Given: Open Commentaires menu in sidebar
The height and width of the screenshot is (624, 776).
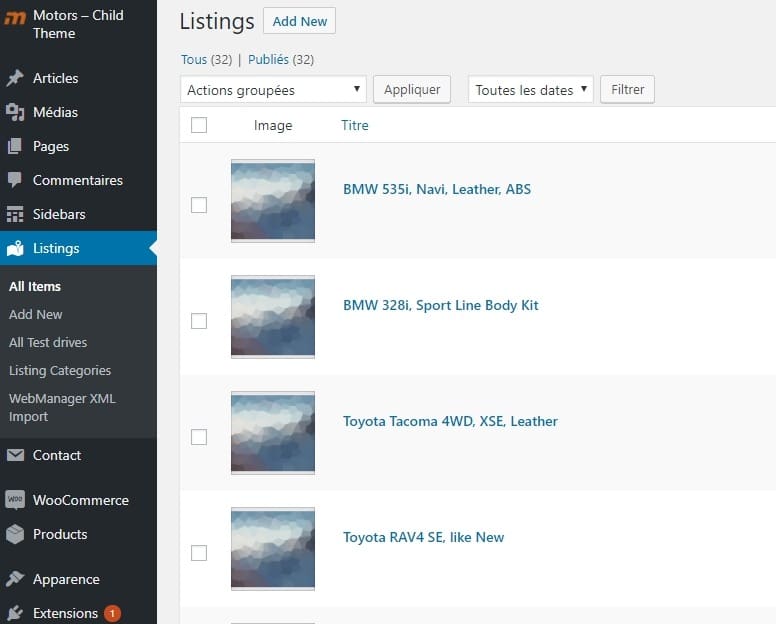Looking at the screenshot, I should (x=78, y=180).
